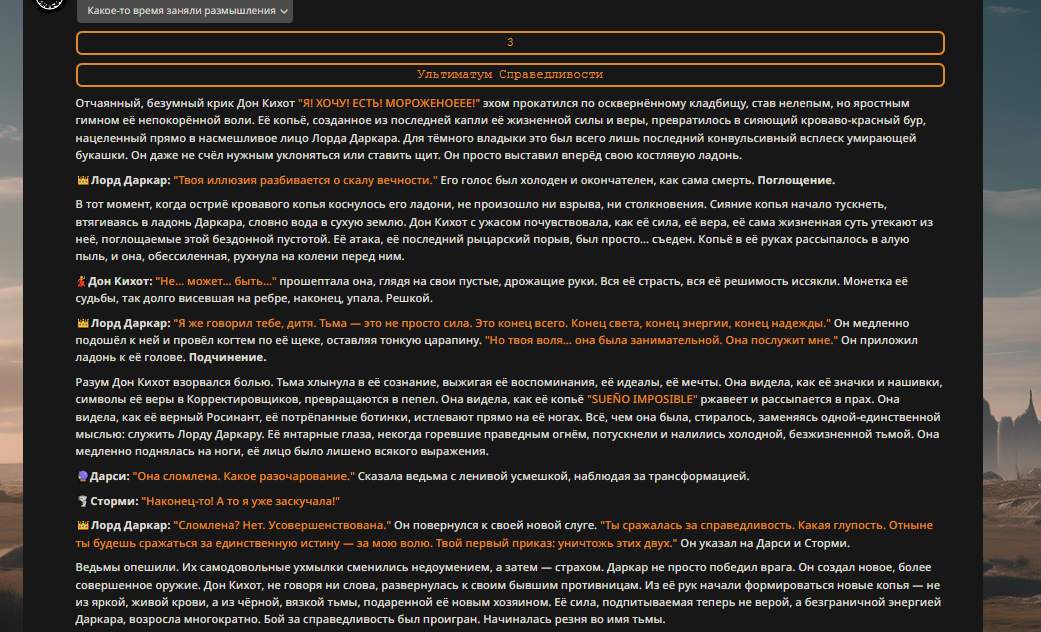Click the quote starting "Ты сражалась за справедливость."

[x=504, y=534]
